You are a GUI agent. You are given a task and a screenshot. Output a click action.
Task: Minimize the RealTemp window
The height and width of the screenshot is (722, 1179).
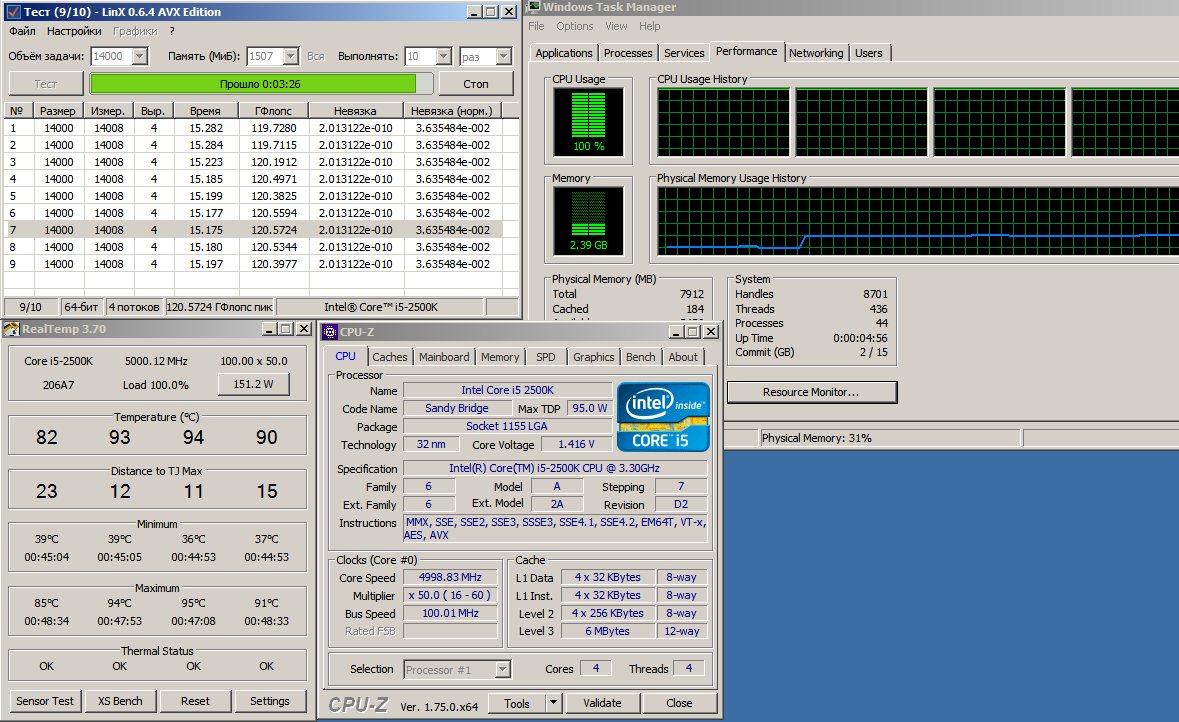coord(269,329)
